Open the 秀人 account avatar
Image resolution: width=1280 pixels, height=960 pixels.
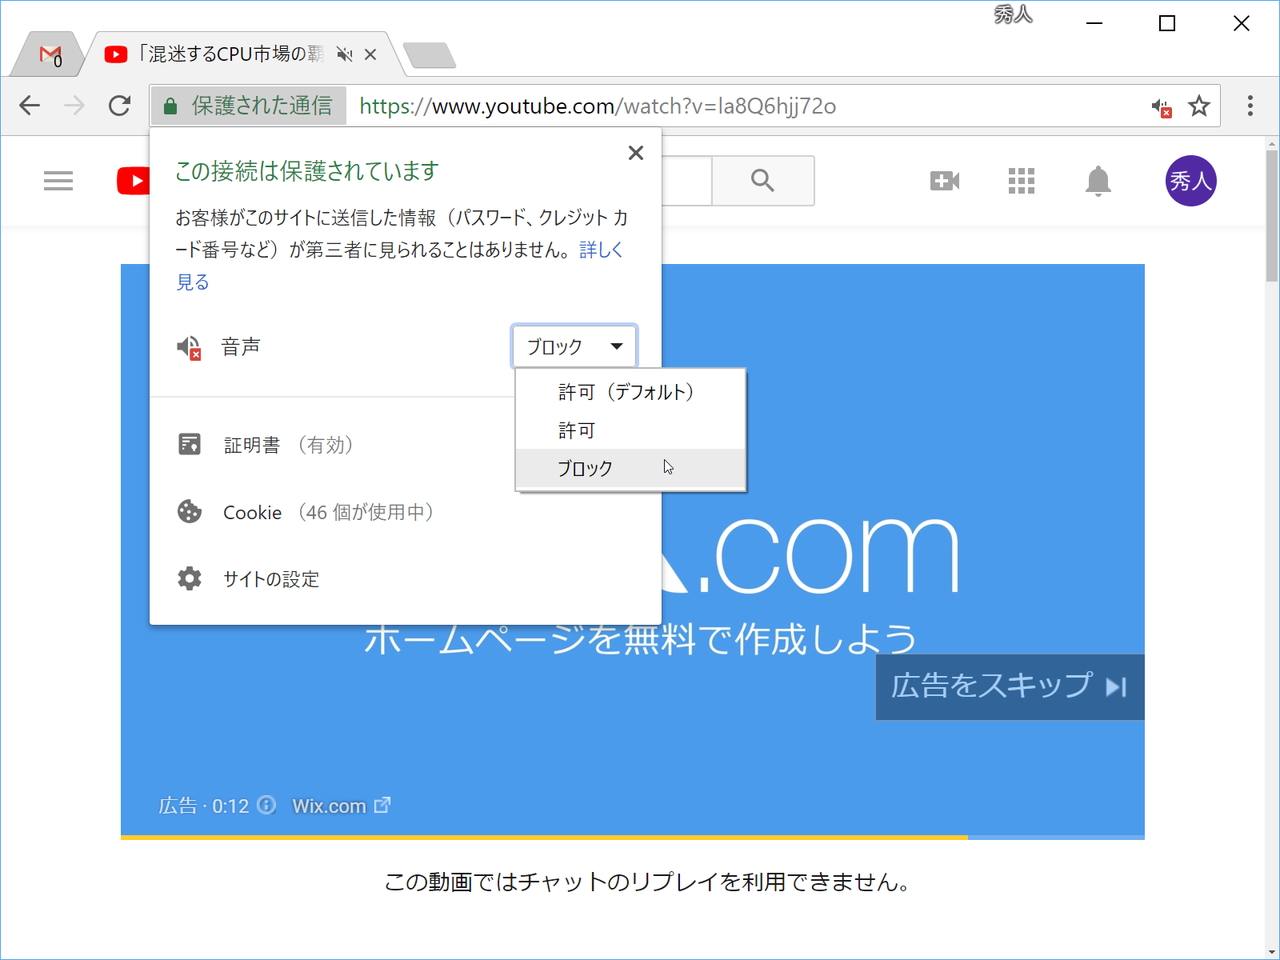[x=1191, y=181]
